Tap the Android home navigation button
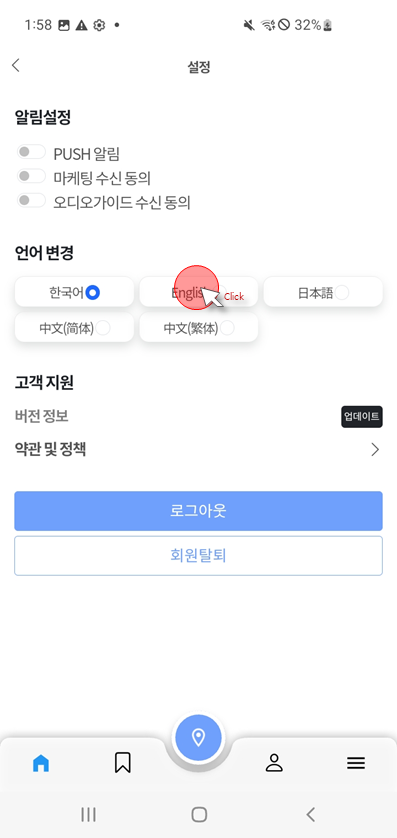This screenshot has height=838, width=397. point(199,814)
